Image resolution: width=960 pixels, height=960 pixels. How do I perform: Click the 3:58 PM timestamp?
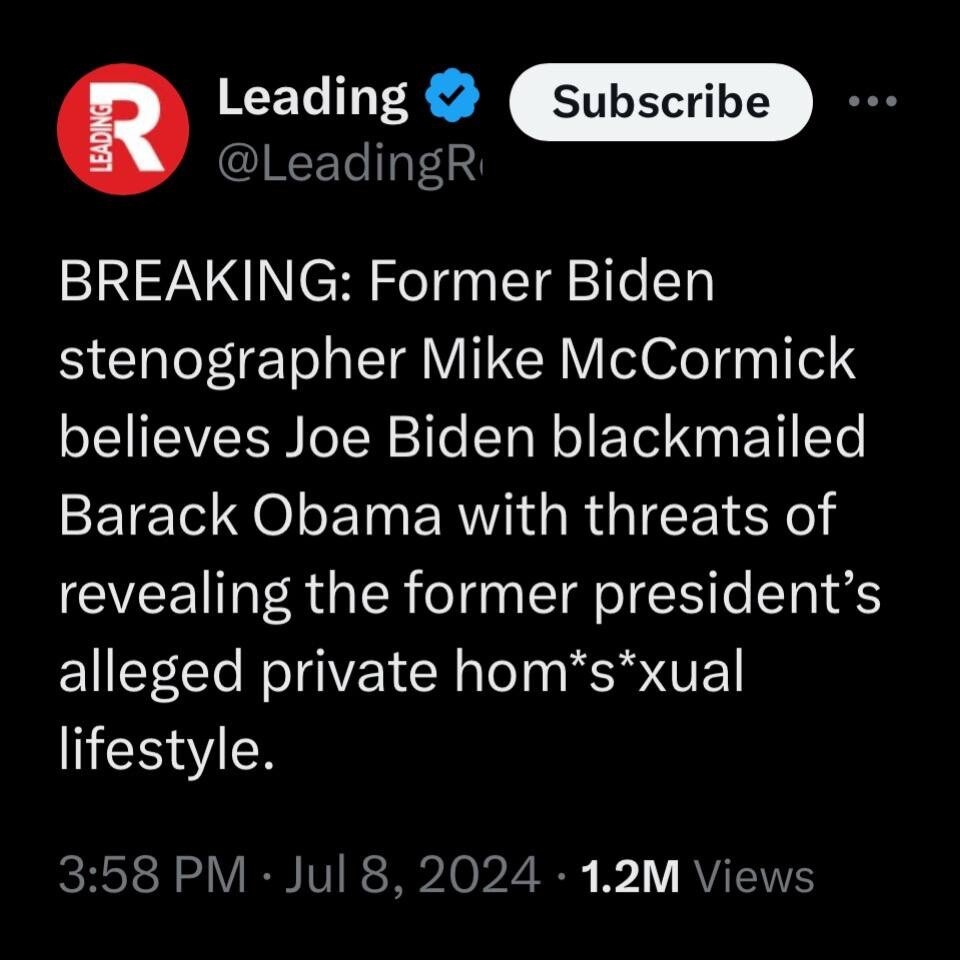pyautogui.click(x=152, y=877)
